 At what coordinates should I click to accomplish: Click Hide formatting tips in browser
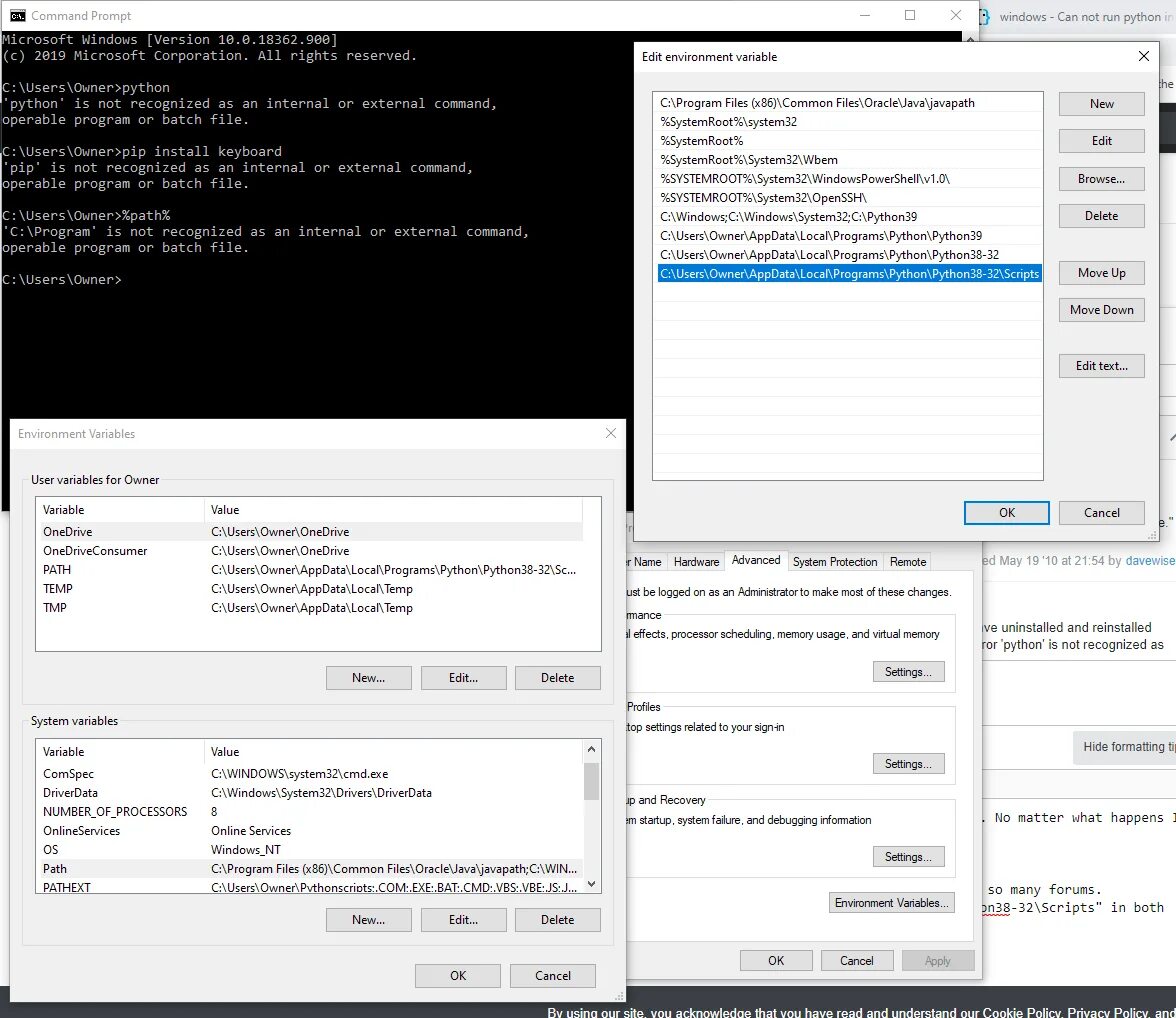(x=1125, y=747)
